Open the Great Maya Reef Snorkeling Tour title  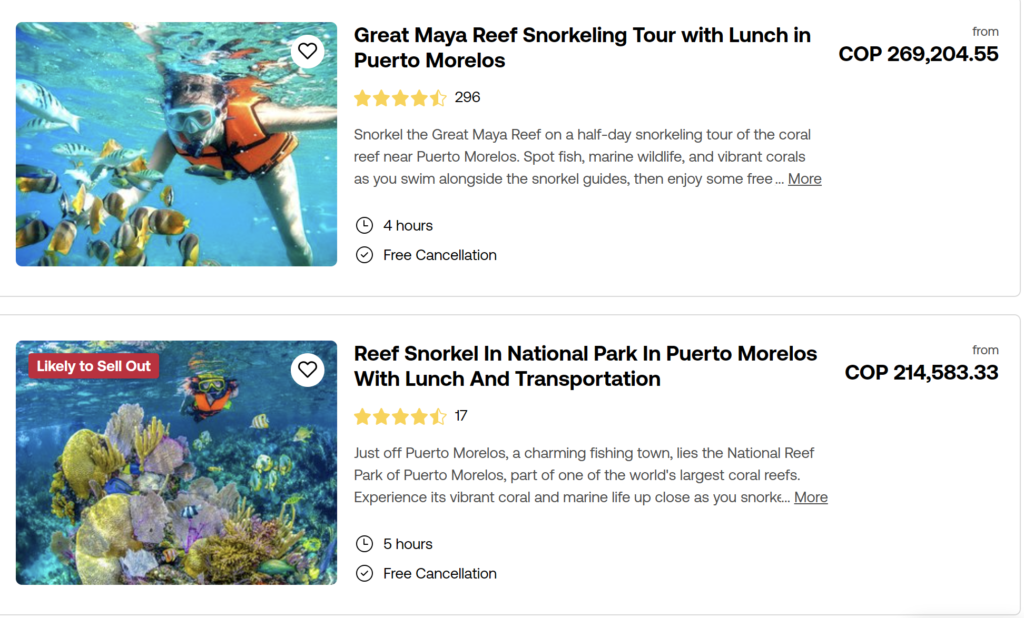582,47
